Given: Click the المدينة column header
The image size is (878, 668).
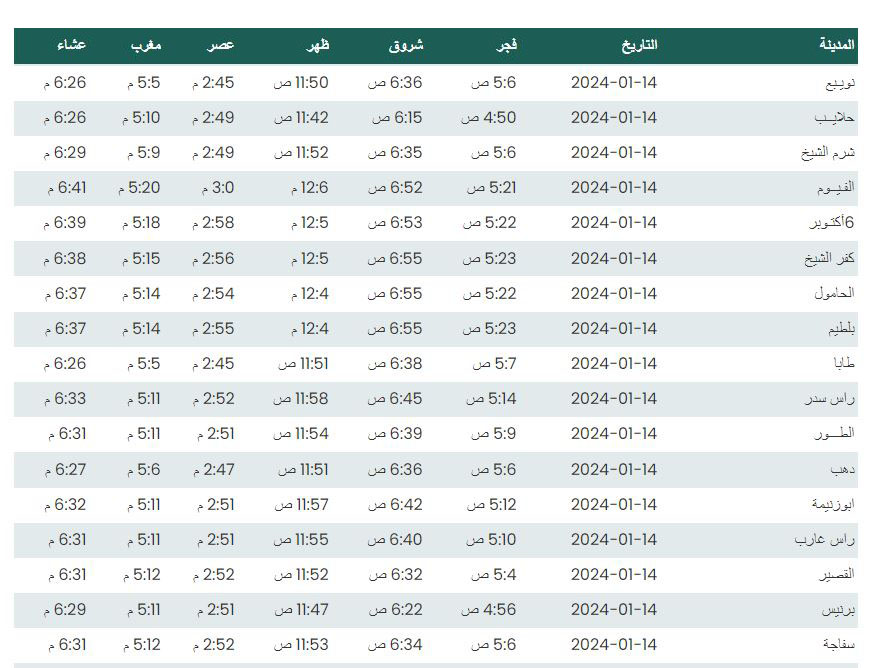Looking at the screenshot, I should (837, 45).
